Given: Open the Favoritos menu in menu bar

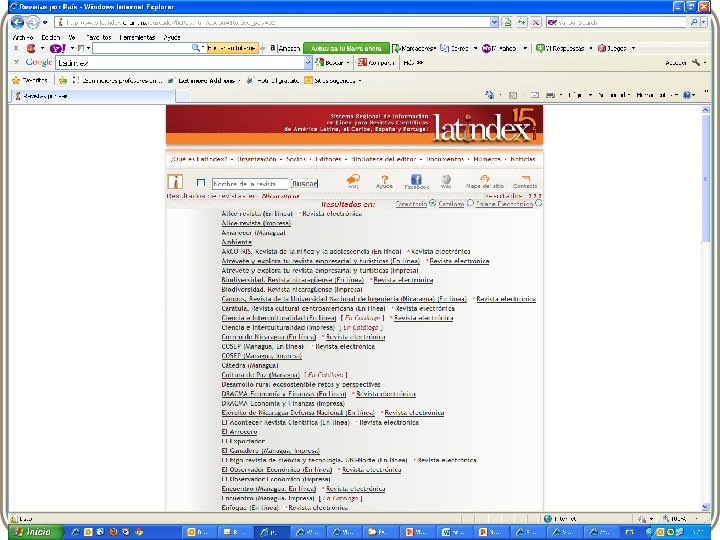Looking at the screenshot, I should pyautogui.click(x=99, y=37).
